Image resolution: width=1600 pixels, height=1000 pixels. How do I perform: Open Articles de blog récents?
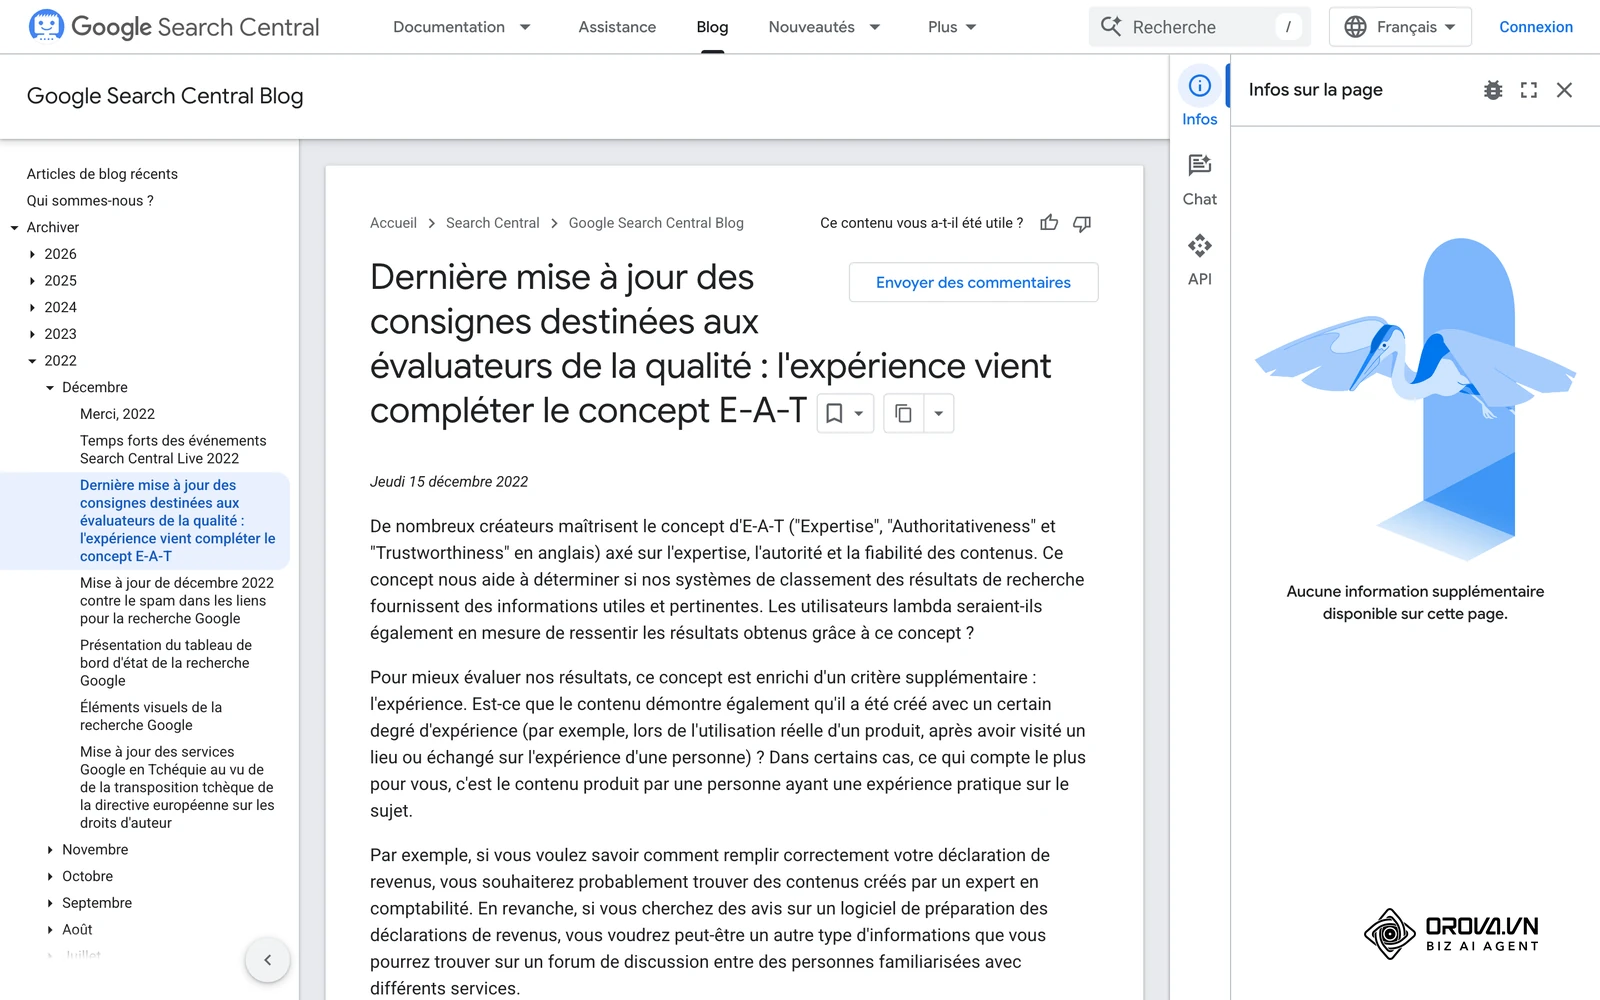point(102,174)
